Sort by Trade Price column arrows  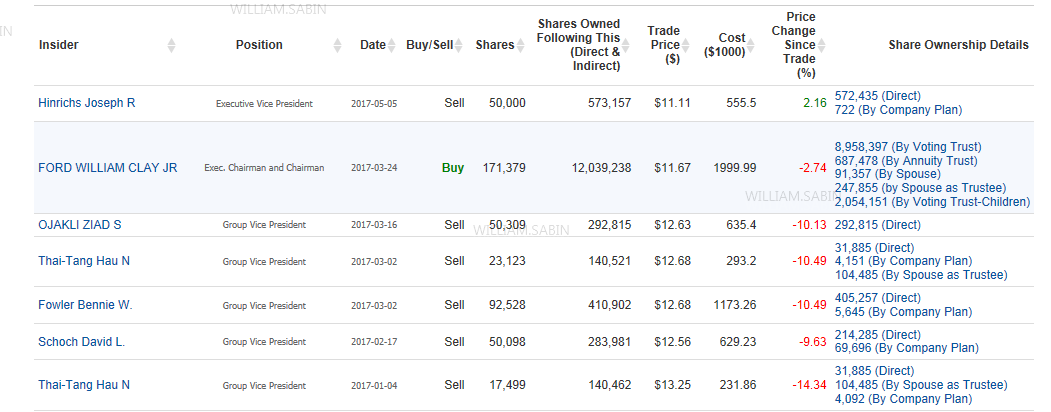coord(686,45)
